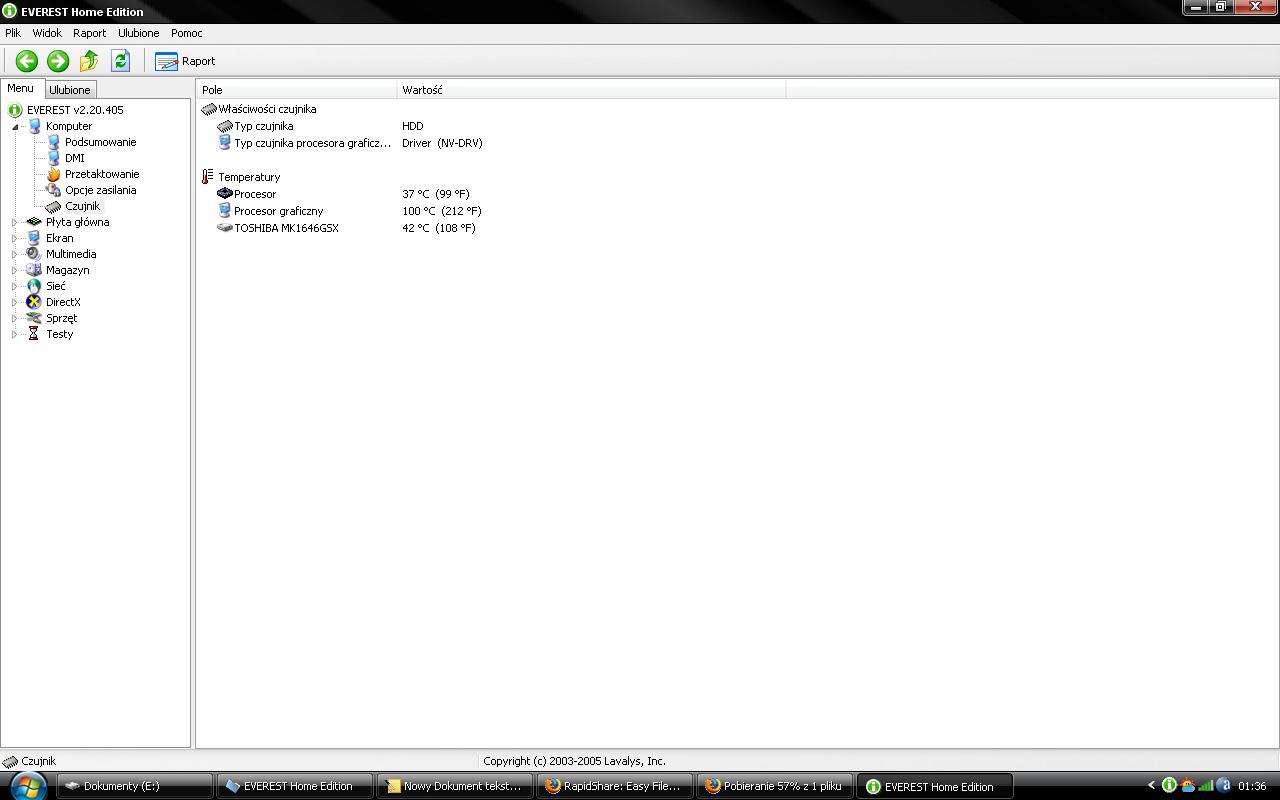
Task: Click the DMI icon in the tree
Action: 53,158
